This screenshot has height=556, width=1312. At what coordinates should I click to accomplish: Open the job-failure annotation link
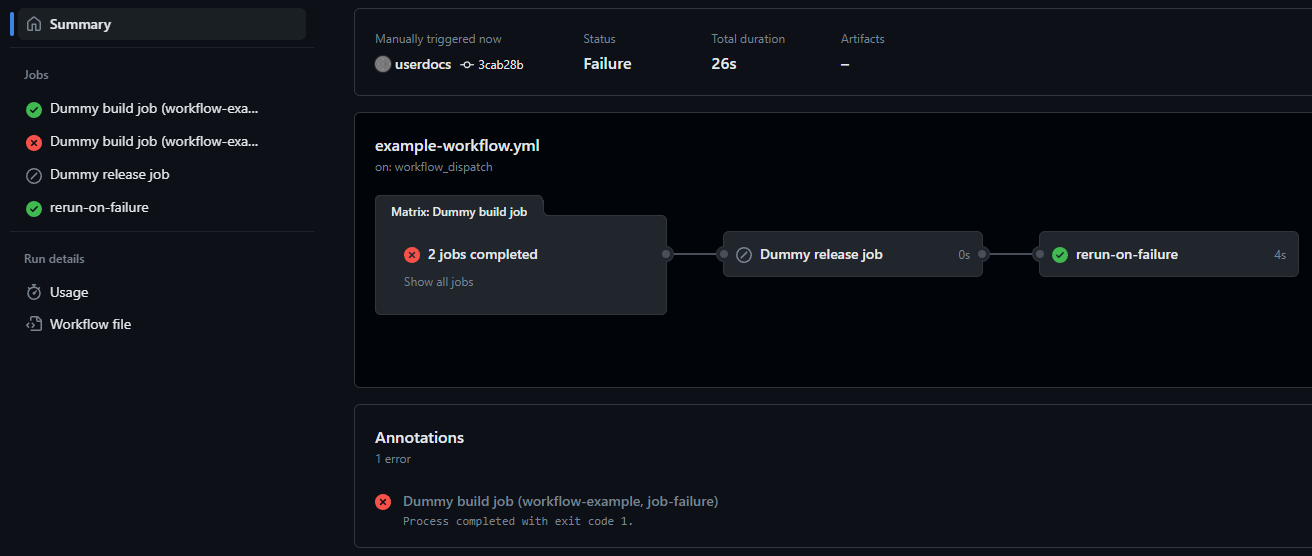pos(560,501)
